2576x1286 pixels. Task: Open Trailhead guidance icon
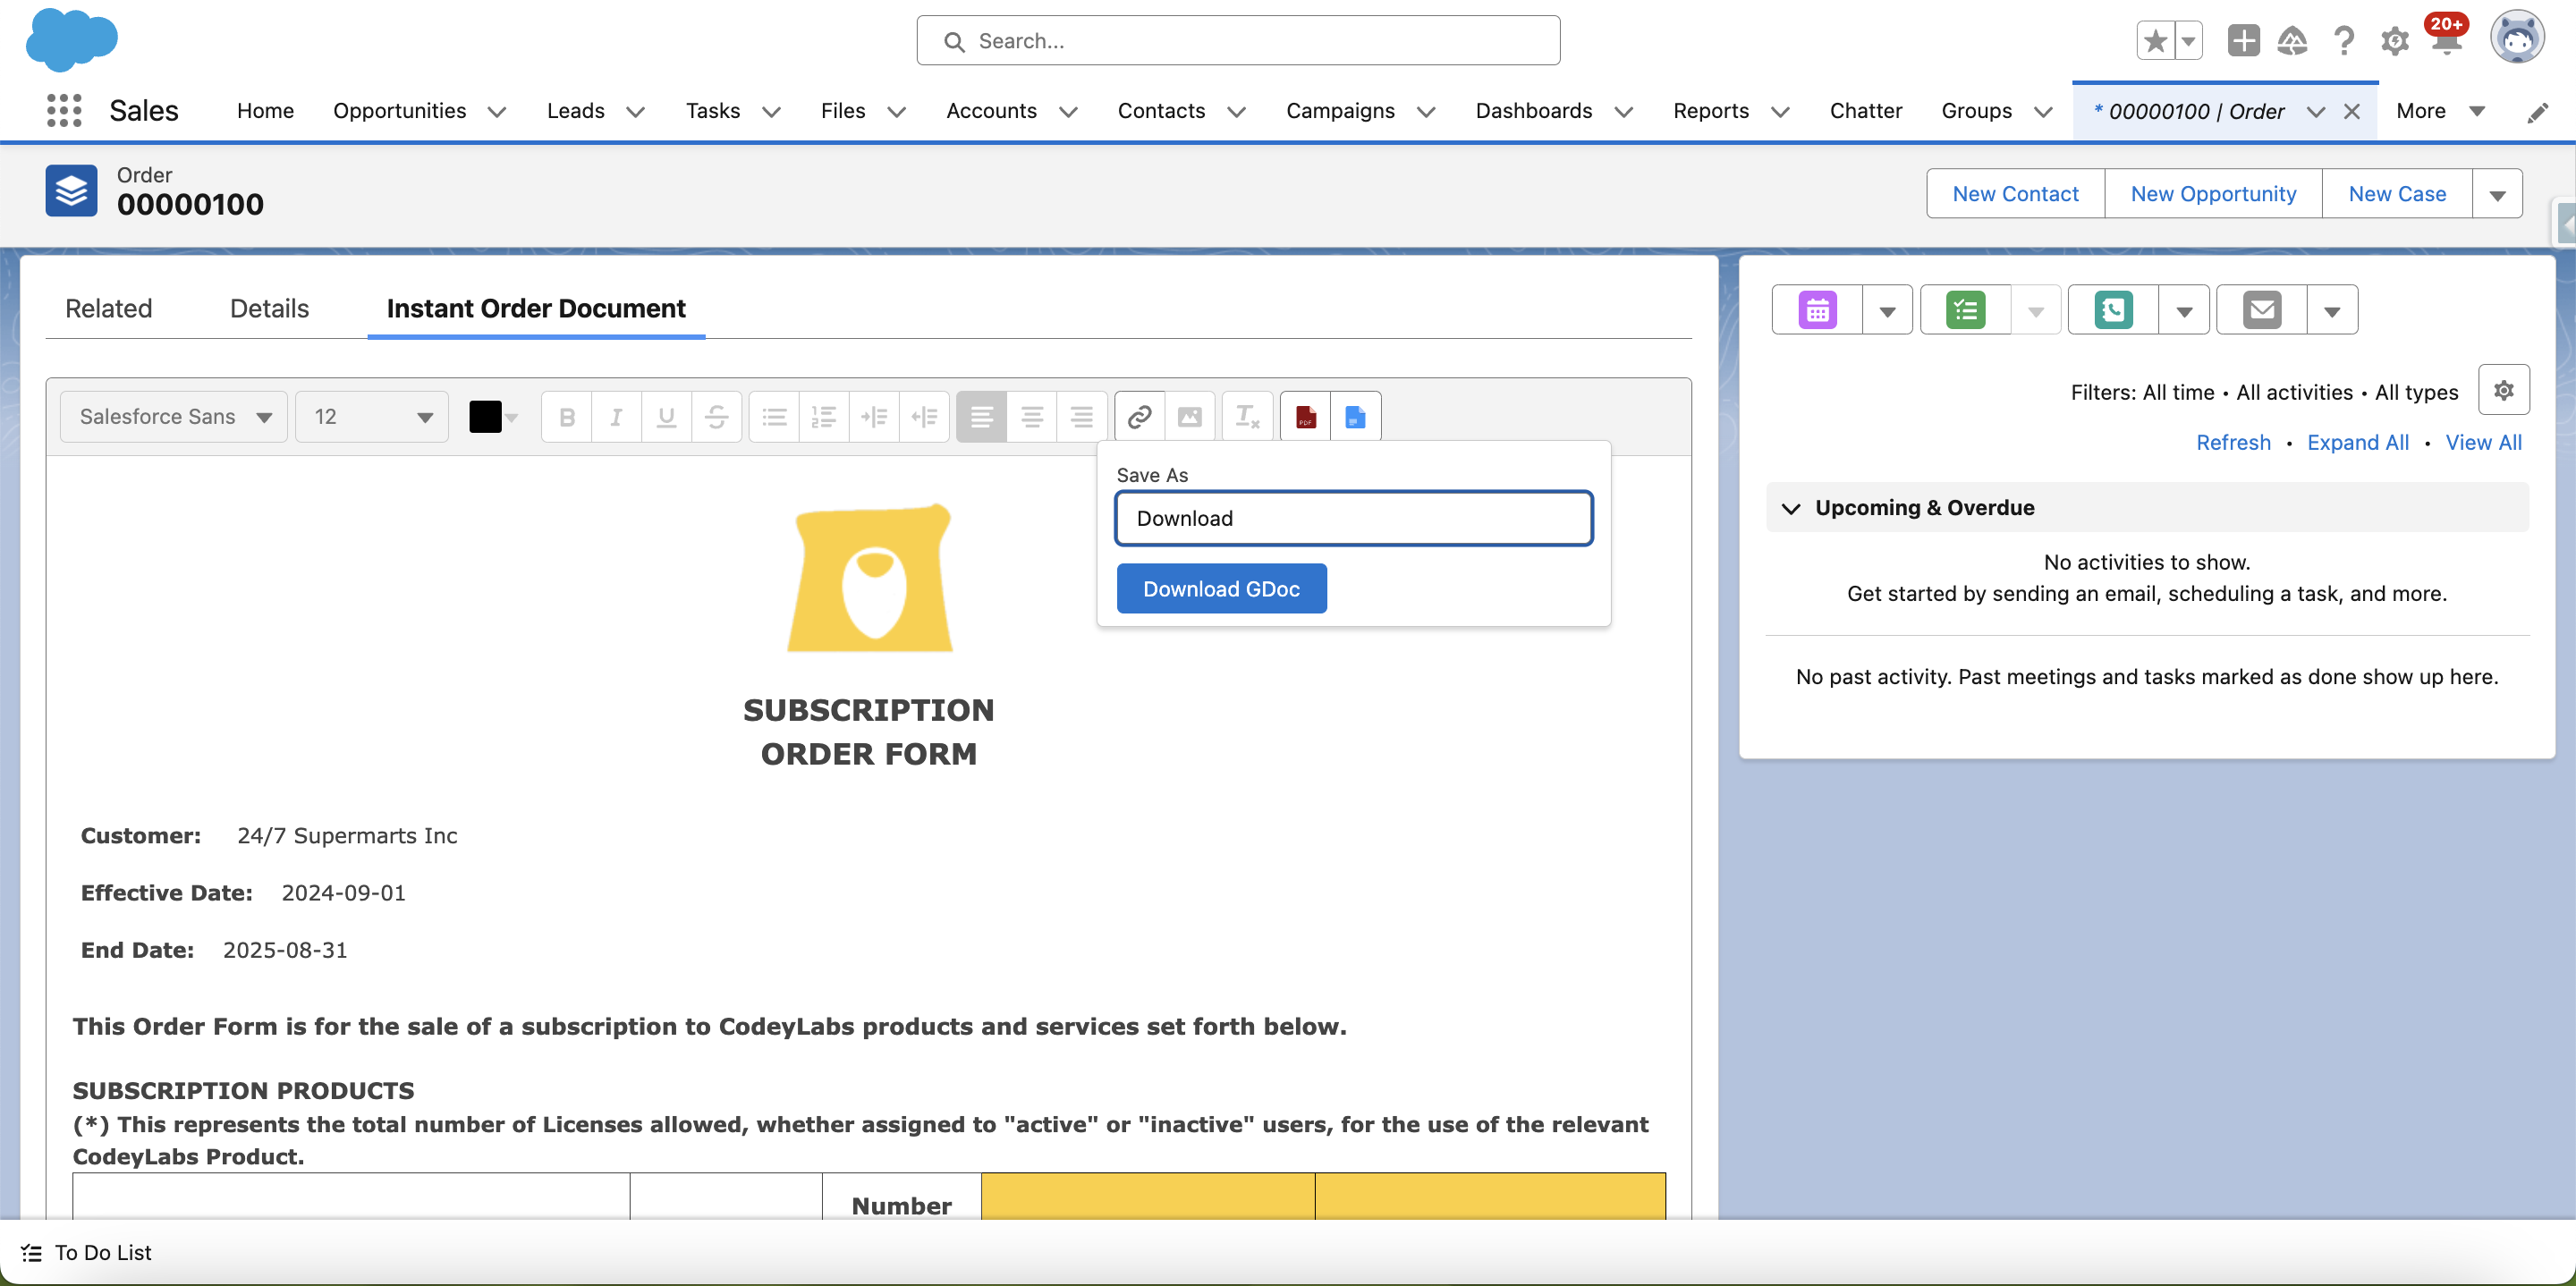(2292, 41)
